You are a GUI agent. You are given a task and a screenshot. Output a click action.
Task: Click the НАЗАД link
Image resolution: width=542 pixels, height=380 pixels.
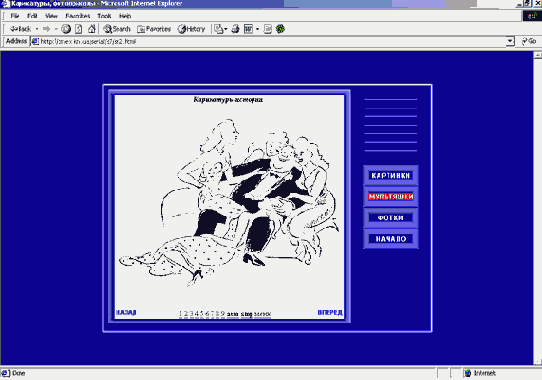tap(126, 313)
